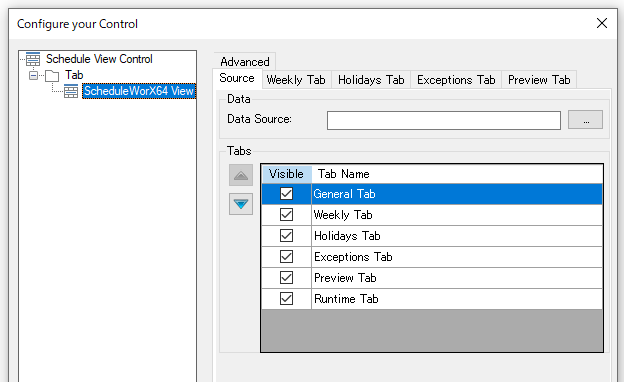Toggle Preview Tab visible checkbox

click(286, 278)
